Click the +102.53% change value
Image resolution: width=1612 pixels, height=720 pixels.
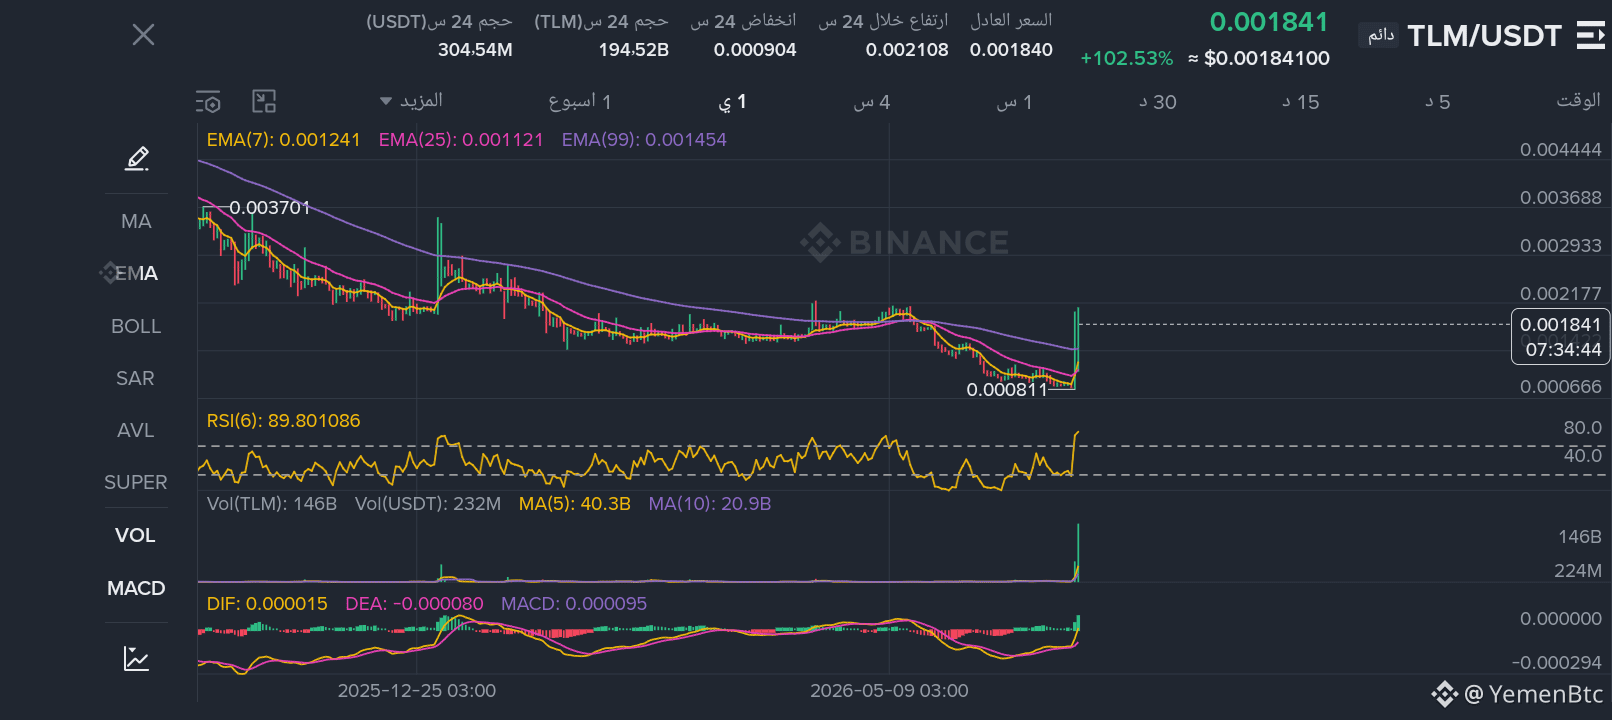[x=1127, y=58]
